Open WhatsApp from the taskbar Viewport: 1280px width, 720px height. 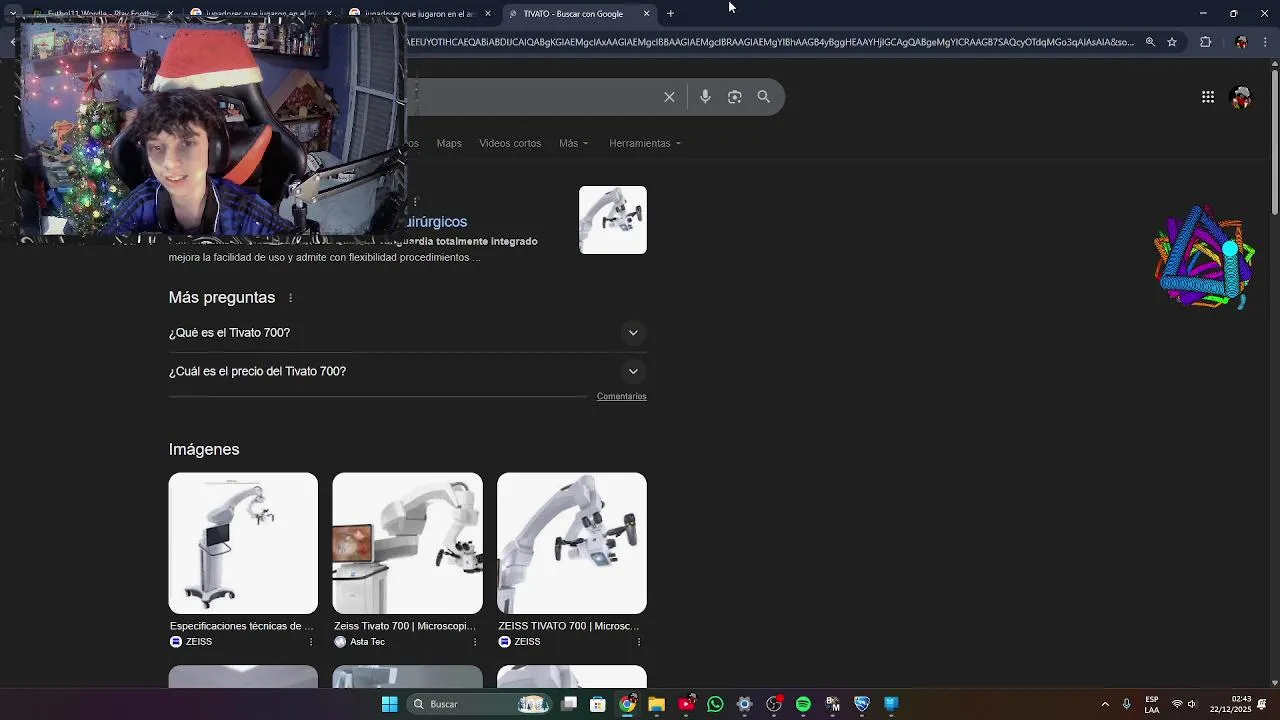[x=715, y=704]
